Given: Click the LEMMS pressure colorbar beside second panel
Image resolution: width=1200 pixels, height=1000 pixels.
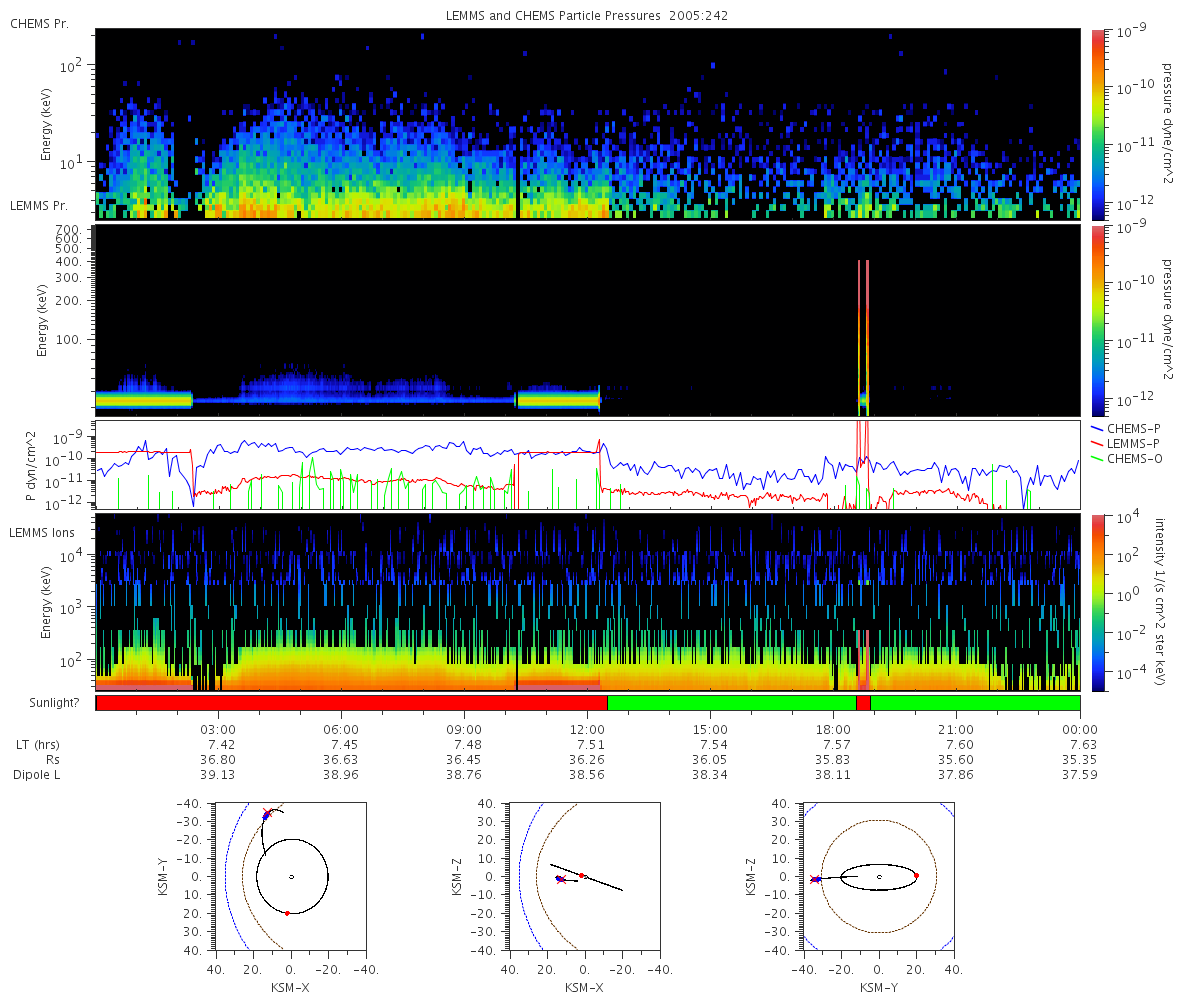Looking at the screenshot, I should tap(1096, 321).
